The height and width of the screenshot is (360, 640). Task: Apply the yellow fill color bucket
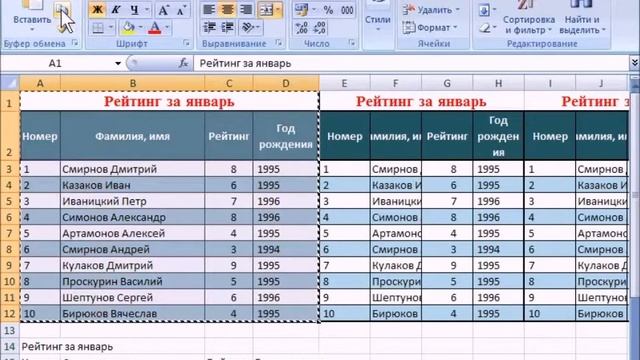coord(128,28)
